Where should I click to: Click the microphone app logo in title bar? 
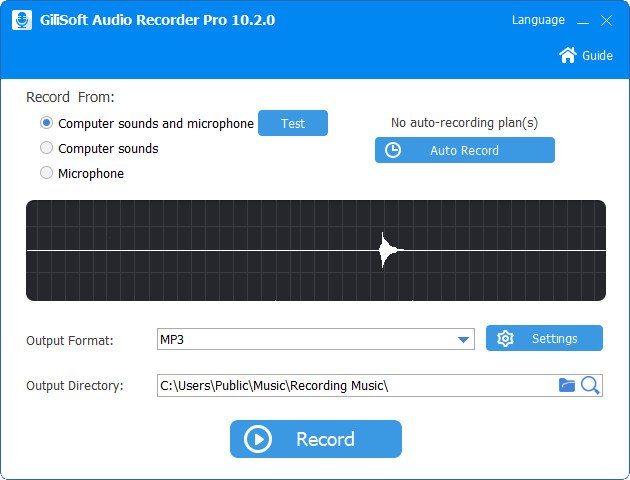(22, 20)
